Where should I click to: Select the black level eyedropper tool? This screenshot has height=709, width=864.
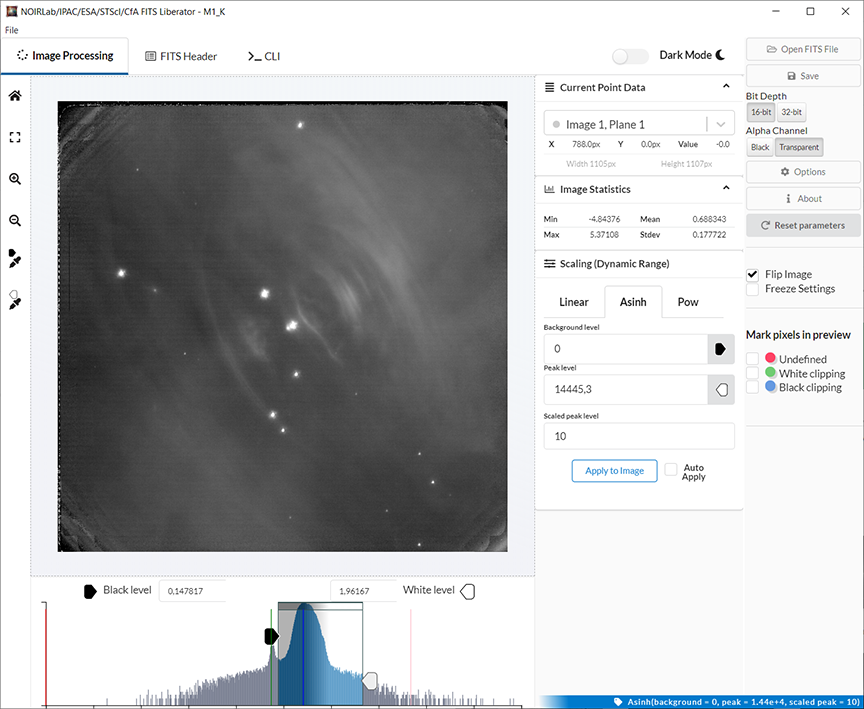click(x=15, y=259)
